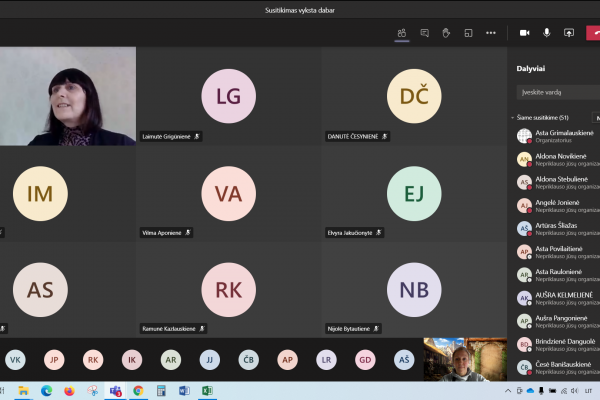Raise your hand in the meeting
This screenshot has height=400, width=600.
(446, 33)
